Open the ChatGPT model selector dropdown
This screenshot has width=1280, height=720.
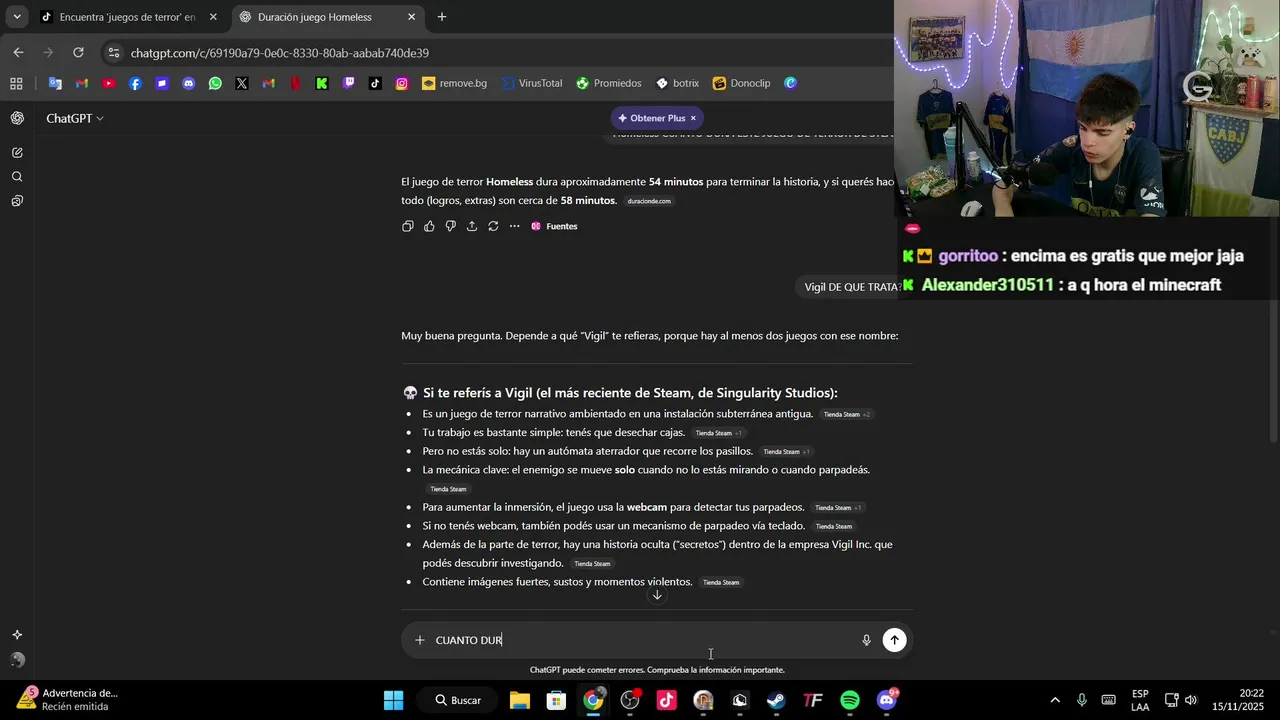point(75,118)
